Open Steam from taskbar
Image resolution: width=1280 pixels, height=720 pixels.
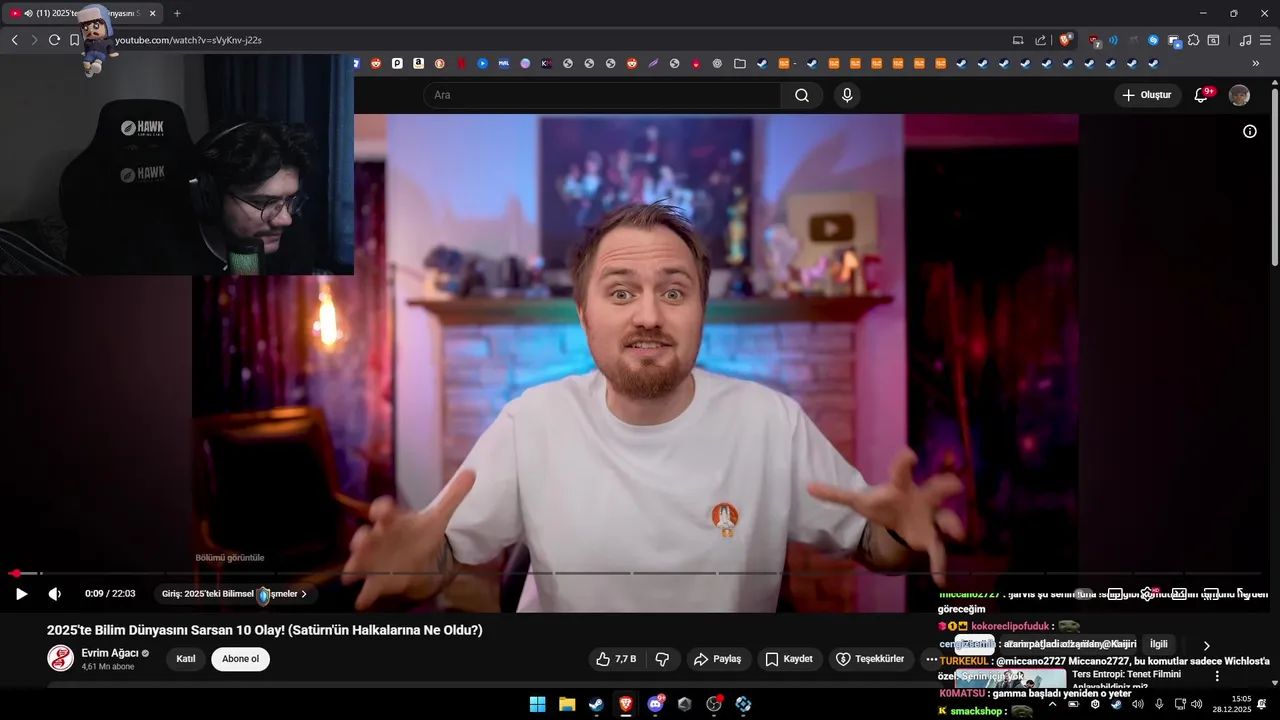click(x=596, y=704)
